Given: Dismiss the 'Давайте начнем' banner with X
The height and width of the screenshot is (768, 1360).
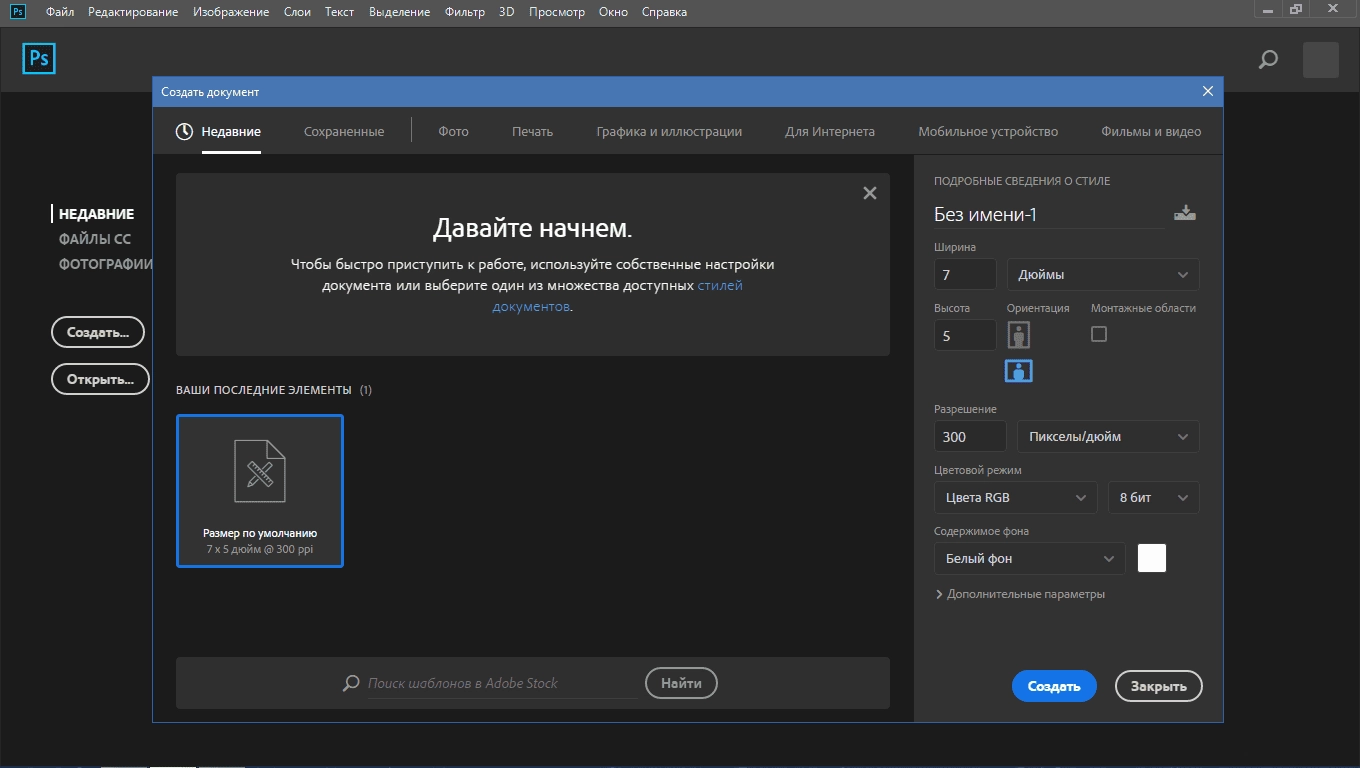Looking at the screenshot, I should (870, 193).
